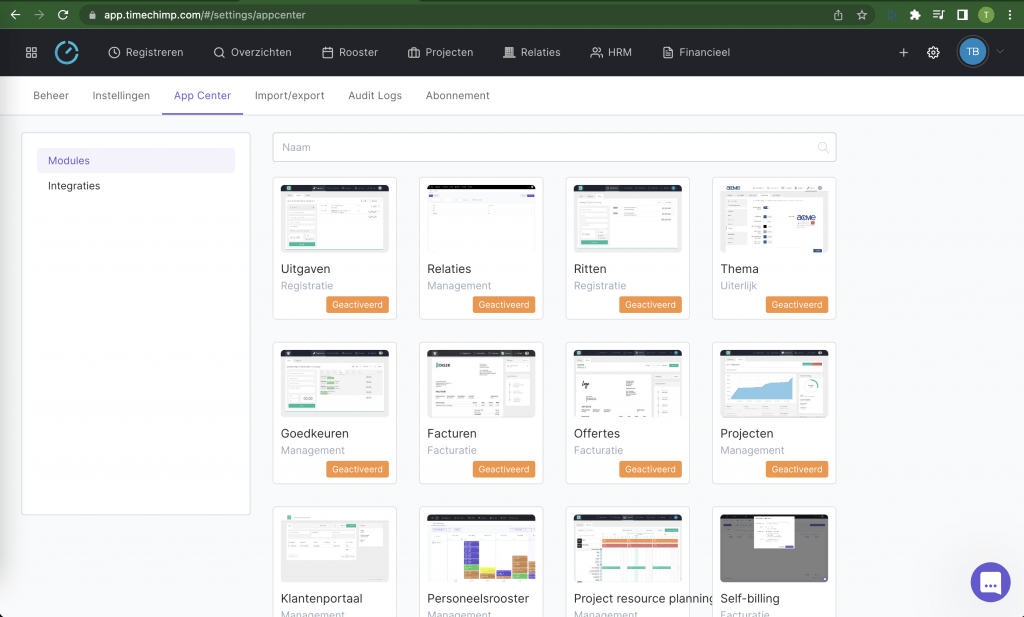
Task: Open the settings gear icon
Action: (x=933, y=52)
